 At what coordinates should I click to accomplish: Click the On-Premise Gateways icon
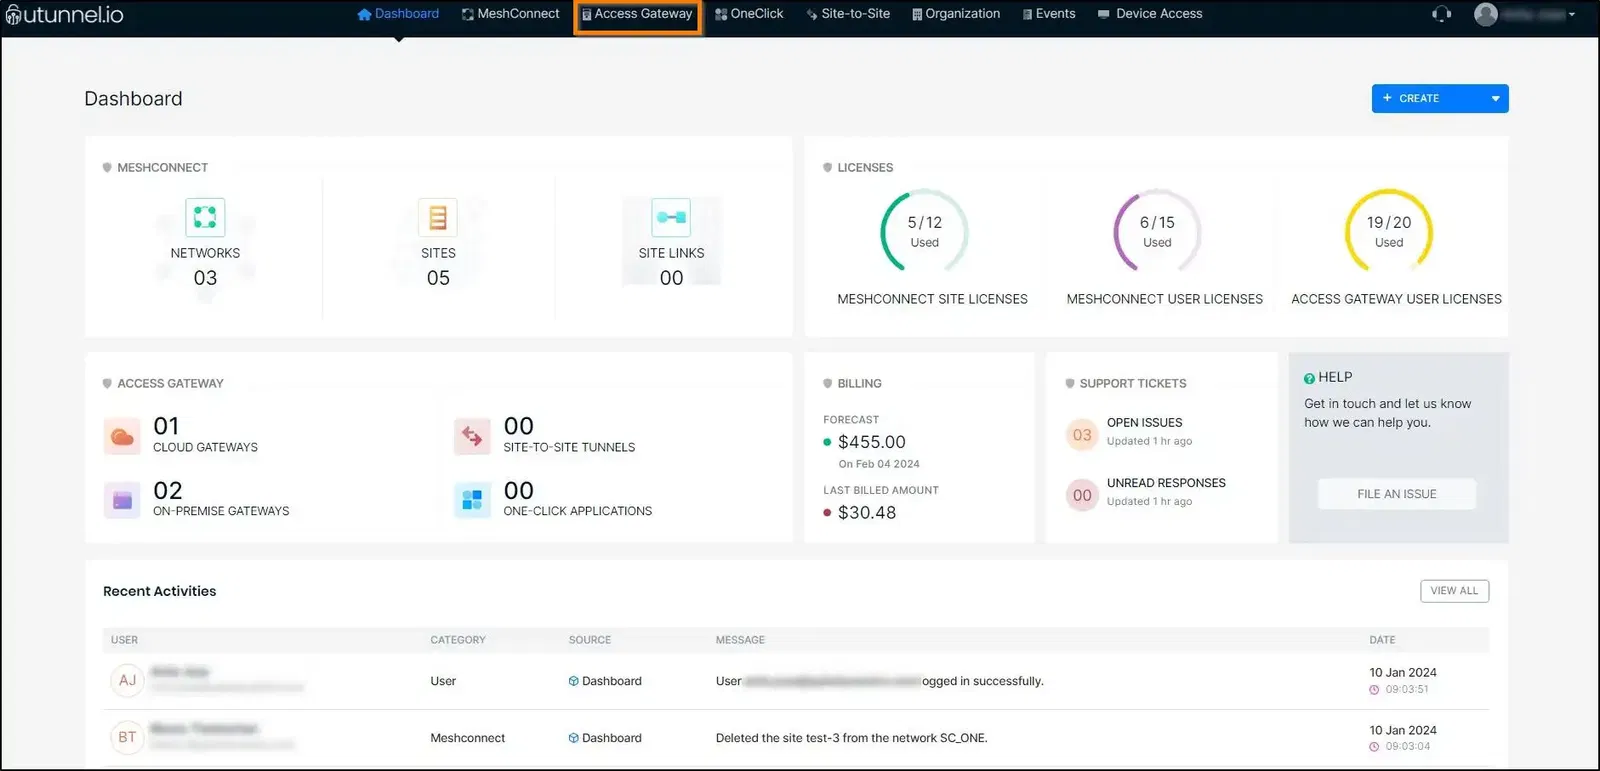[122, 500]
